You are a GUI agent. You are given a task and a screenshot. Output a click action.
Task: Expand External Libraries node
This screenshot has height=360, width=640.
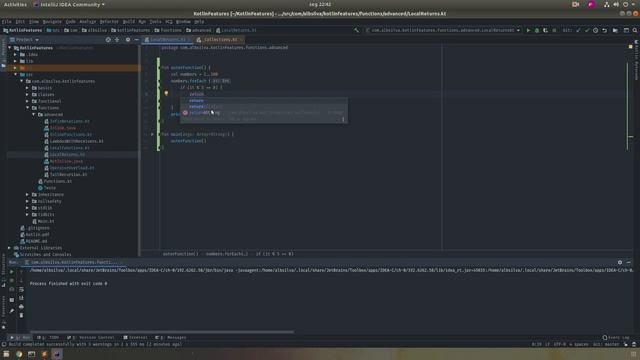tap(10, 248)
